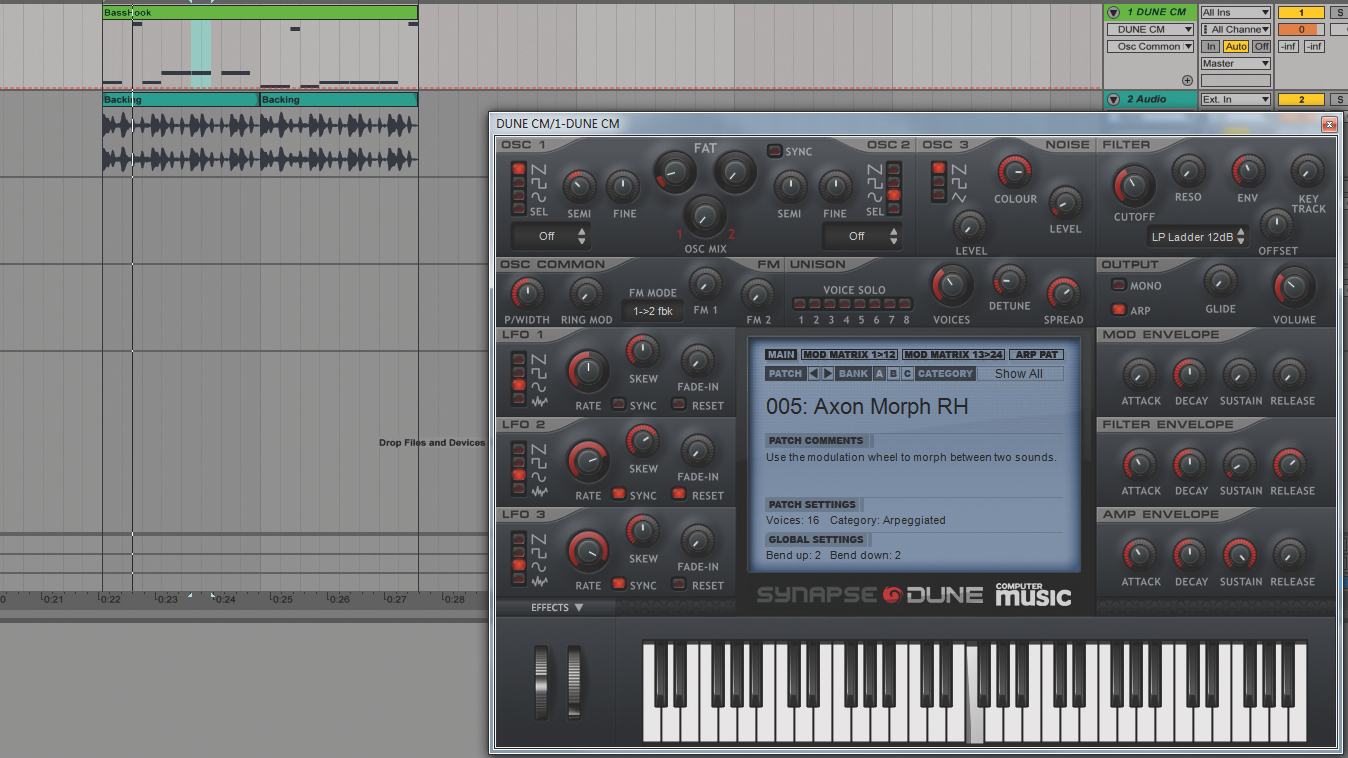Select OSC 1 sine waveform LED
Image resolution: width=1348 pixels, height=758 pixels.
point(518,196)
